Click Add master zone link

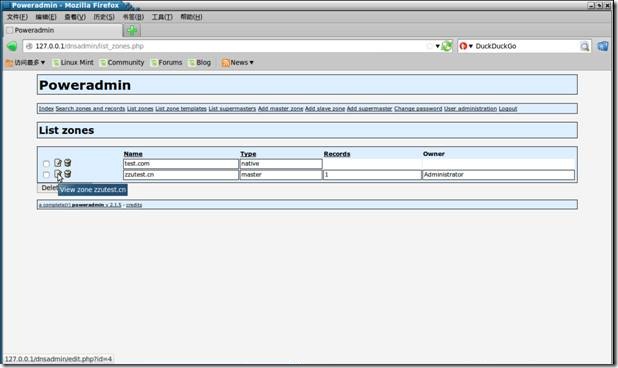281,109
